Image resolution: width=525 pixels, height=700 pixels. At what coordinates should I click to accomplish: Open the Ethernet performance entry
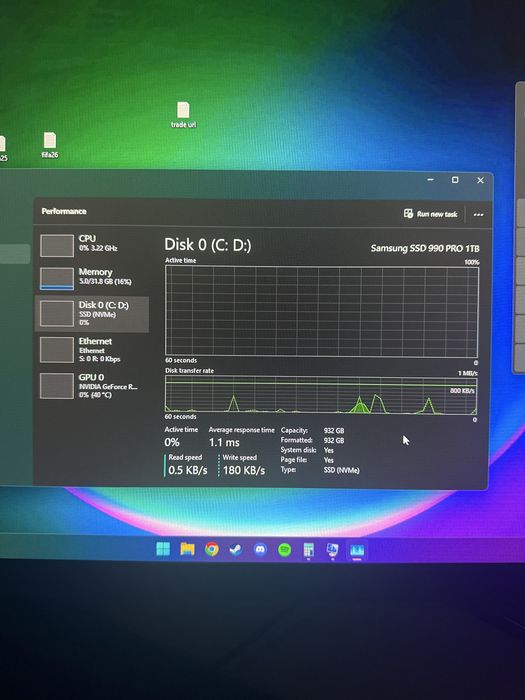[x=92, y=350]
